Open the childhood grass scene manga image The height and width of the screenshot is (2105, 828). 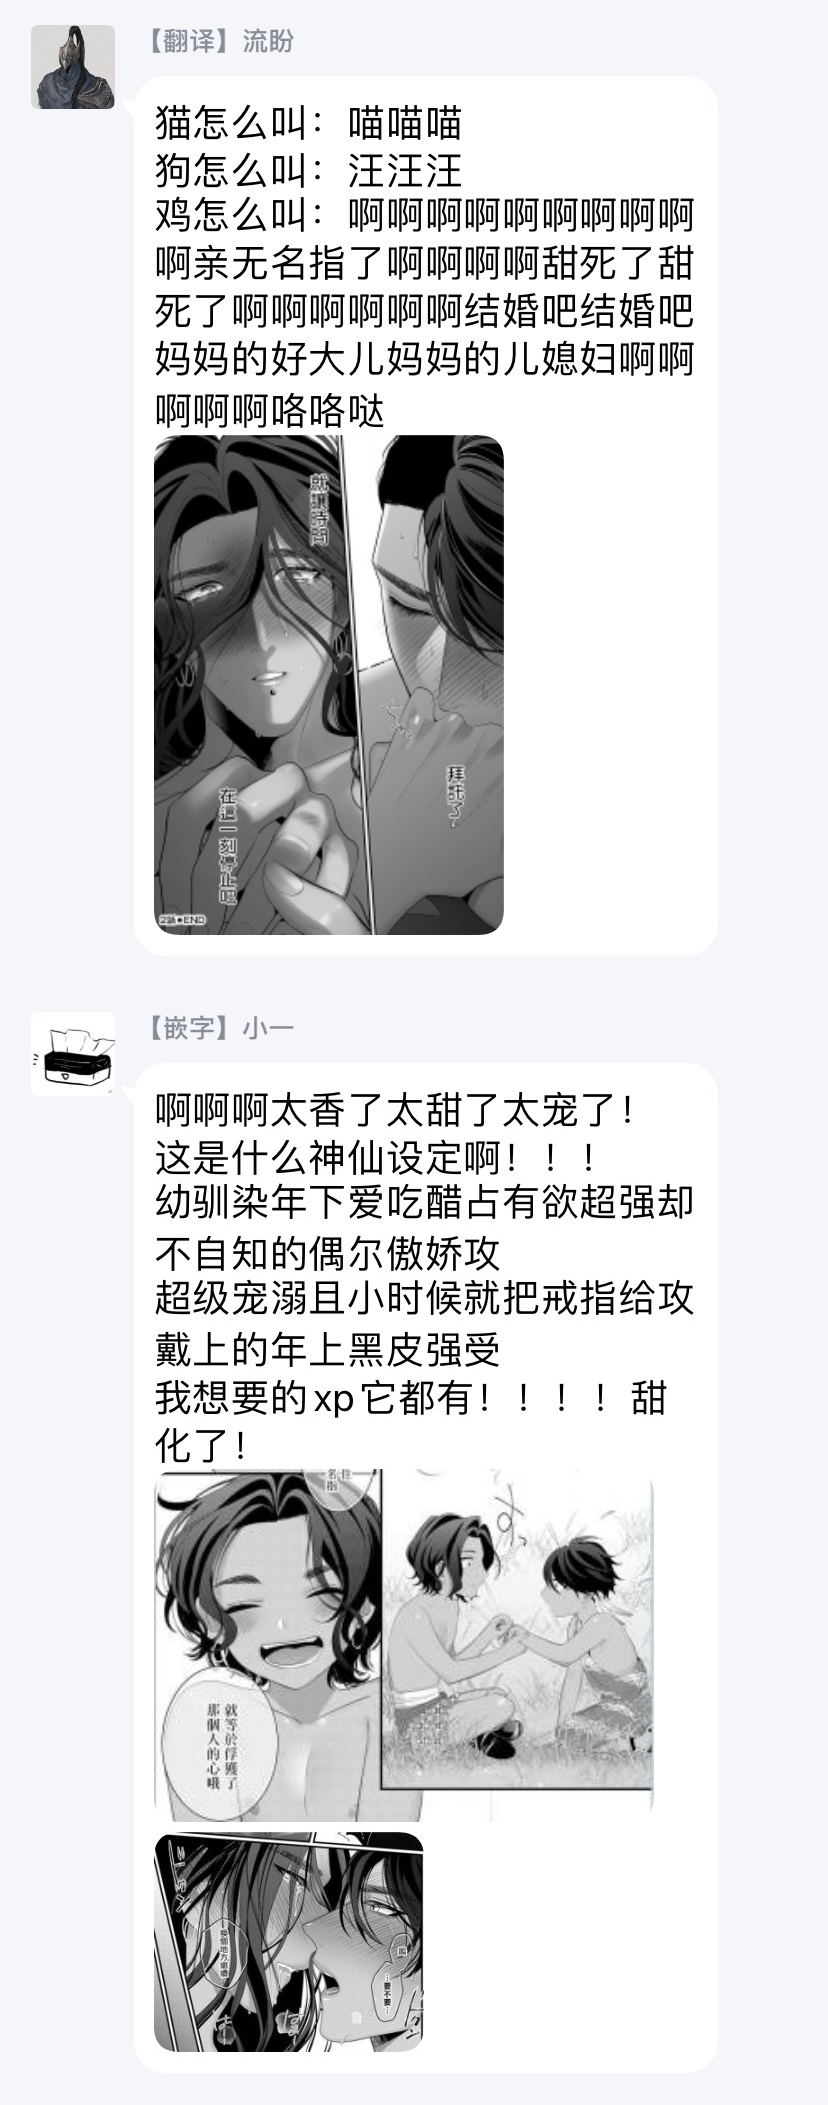404,1642
